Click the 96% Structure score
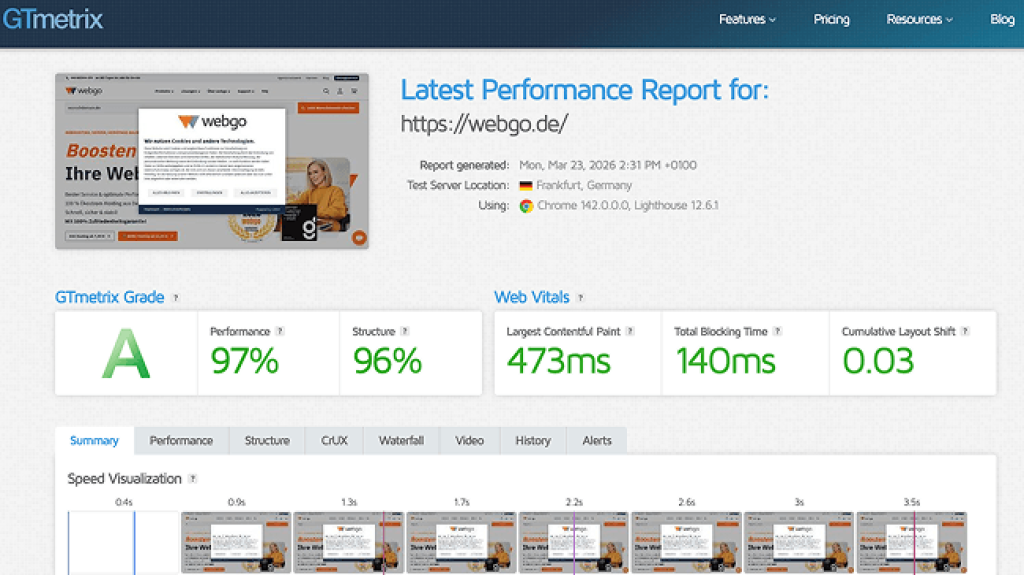The image size is (1024, 575). coord(387,361)
